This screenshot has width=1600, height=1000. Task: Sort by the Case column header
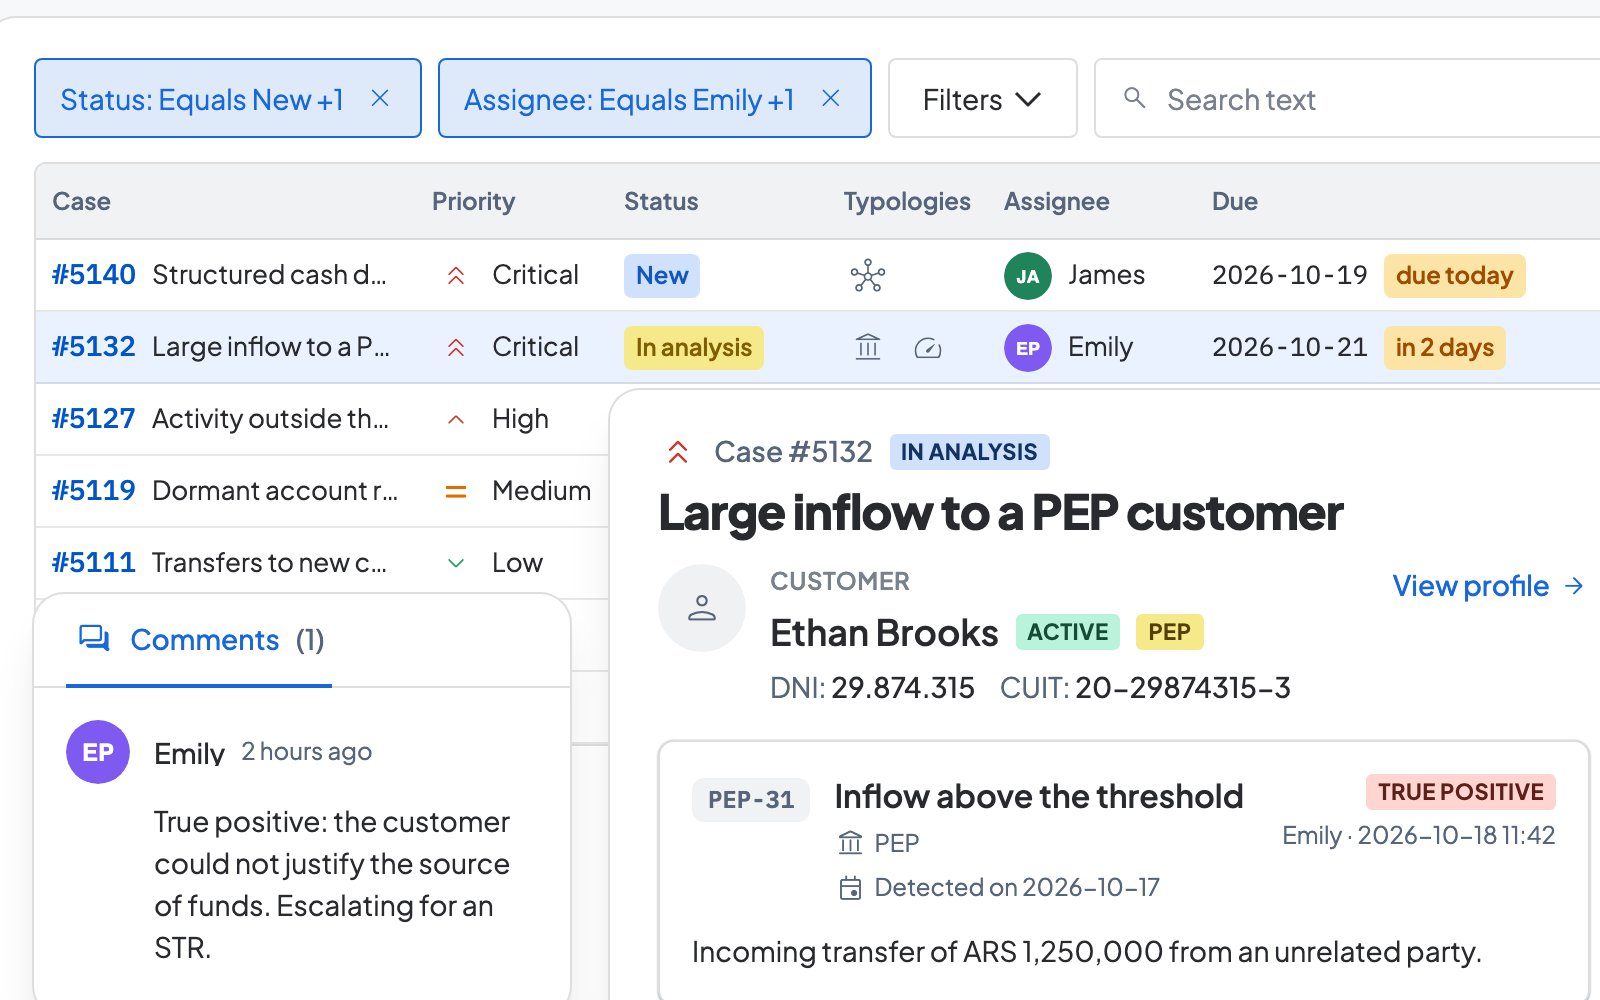tap(81, 201)
